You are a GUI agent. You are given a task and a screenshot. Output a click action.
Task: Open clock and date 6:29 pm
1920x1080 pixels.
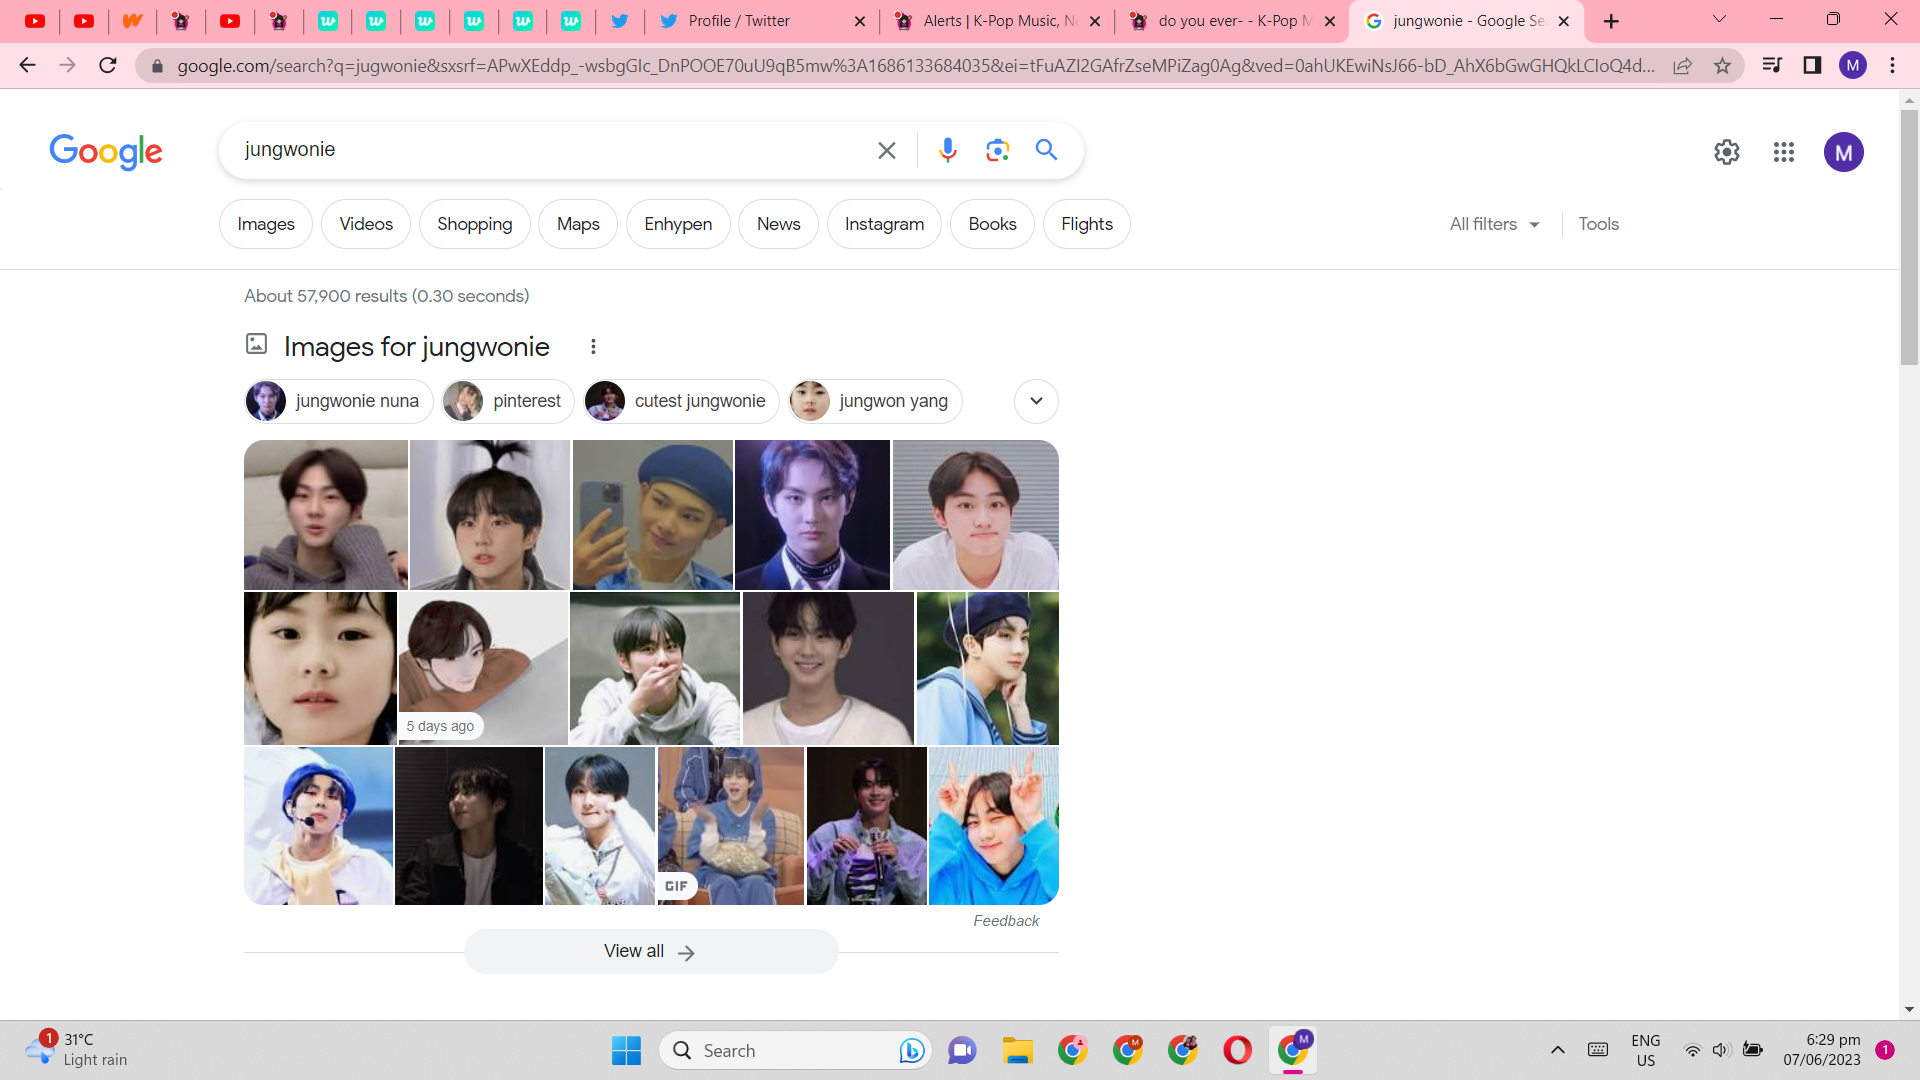(1822, 1050)
